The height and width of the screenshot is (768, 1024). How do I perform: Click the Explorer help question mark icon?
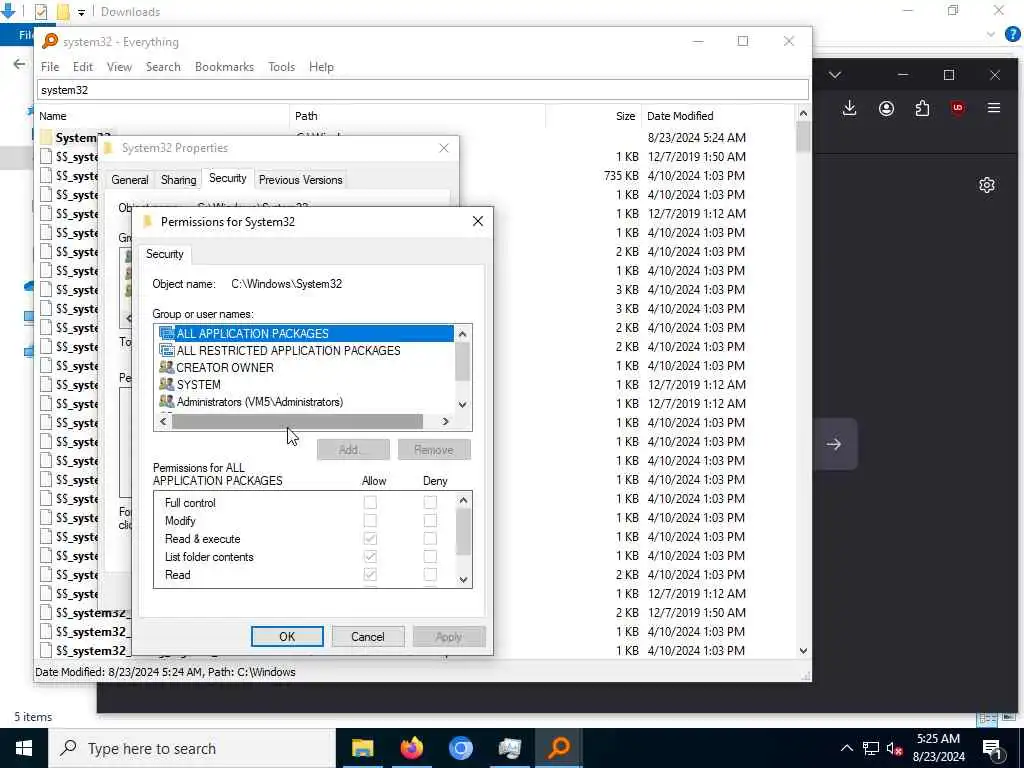(1012, 34)
